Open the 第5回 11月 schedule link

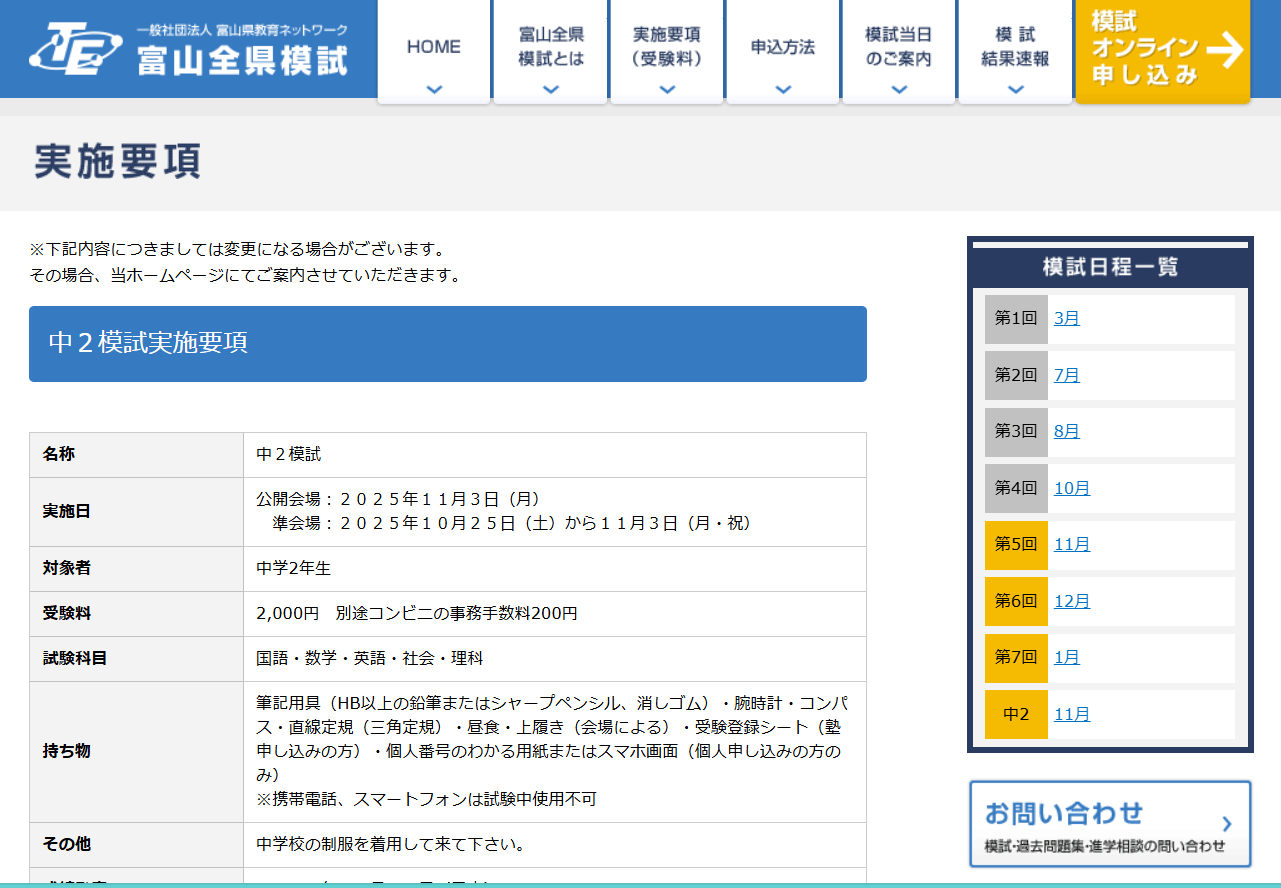[x=1071, y=545]
